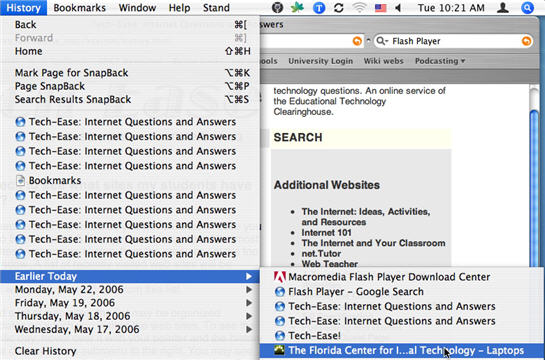Click the History menu title
The image size is (545, 360).
click(24, 8)
